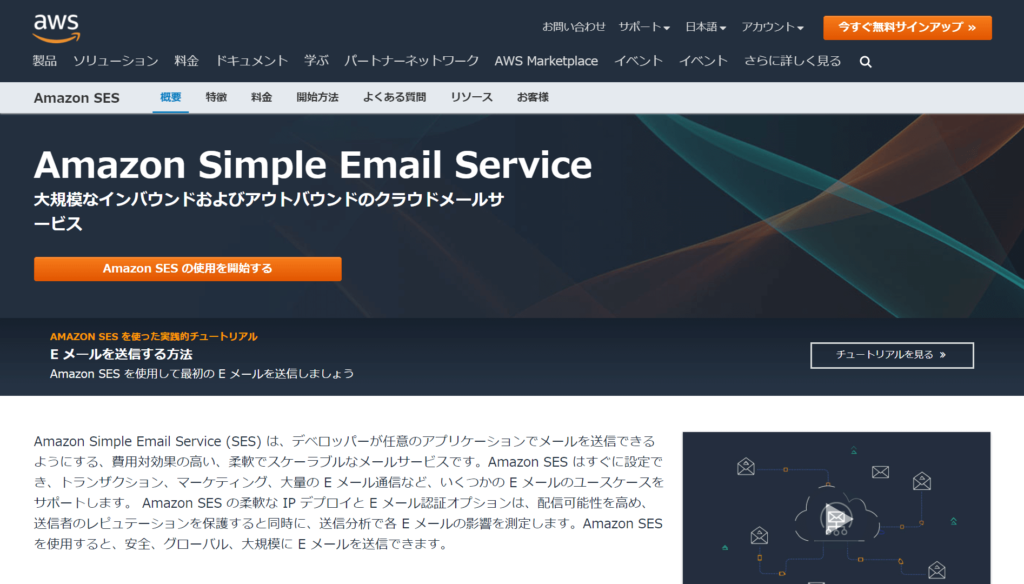The height and width of the screenshot is (584, 1024).
Task: Click the AWS logo
Action: tap(56, 28)
